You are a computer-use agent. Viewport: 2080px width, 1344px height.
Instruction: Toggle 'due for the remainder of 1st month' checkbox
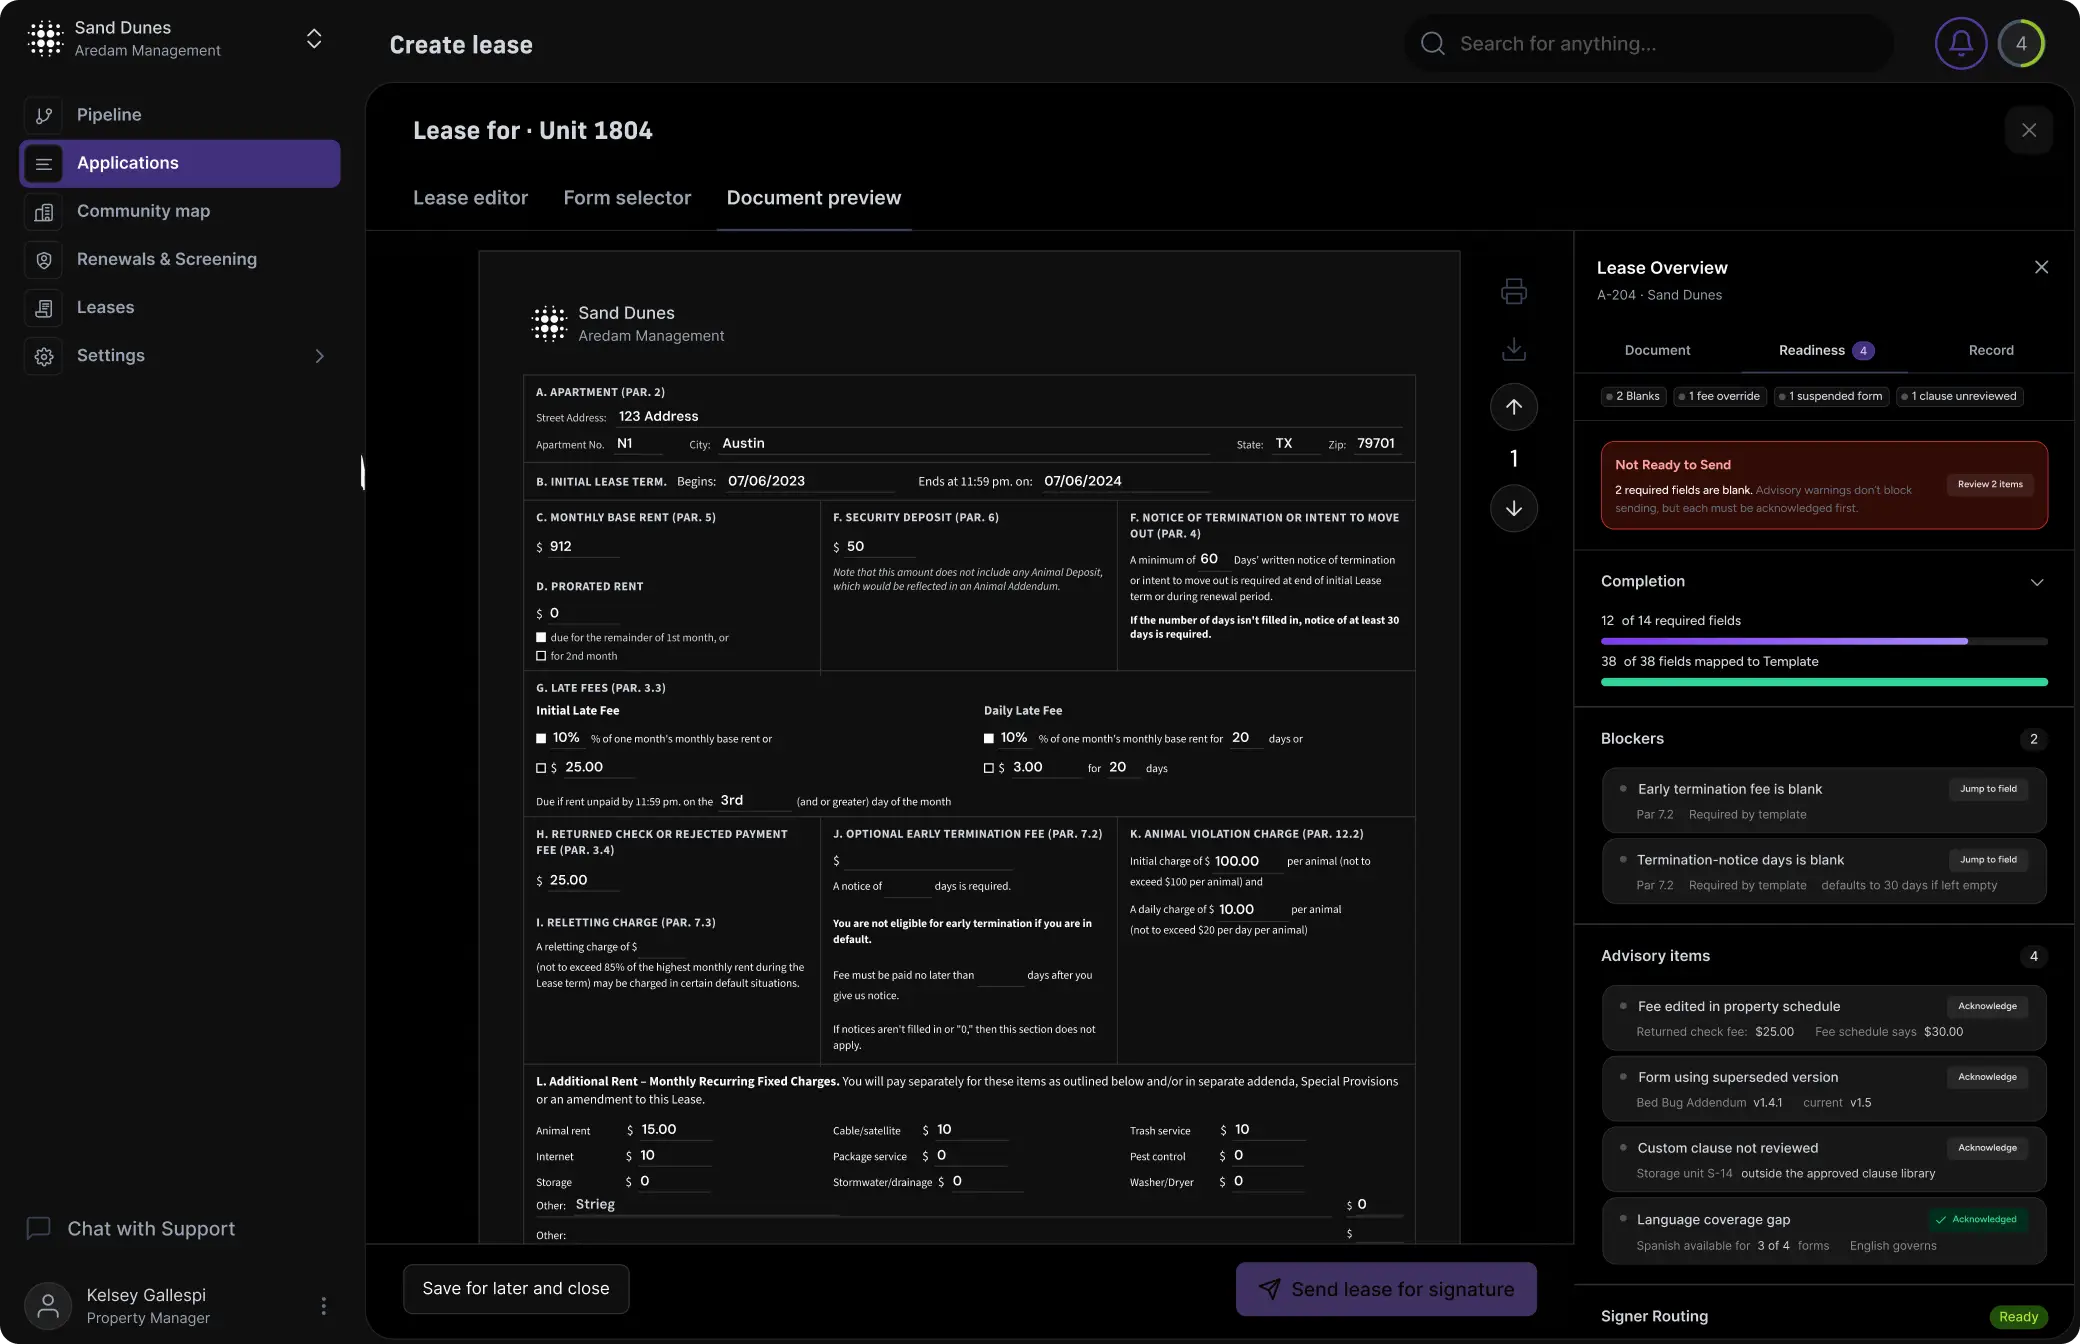(541, 637)
